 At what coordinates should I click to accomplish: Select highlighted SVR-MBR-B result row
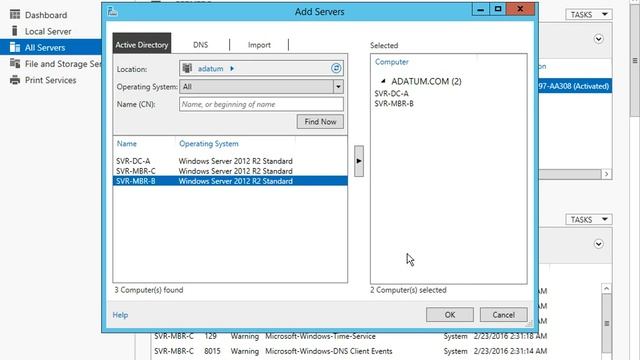230,181
